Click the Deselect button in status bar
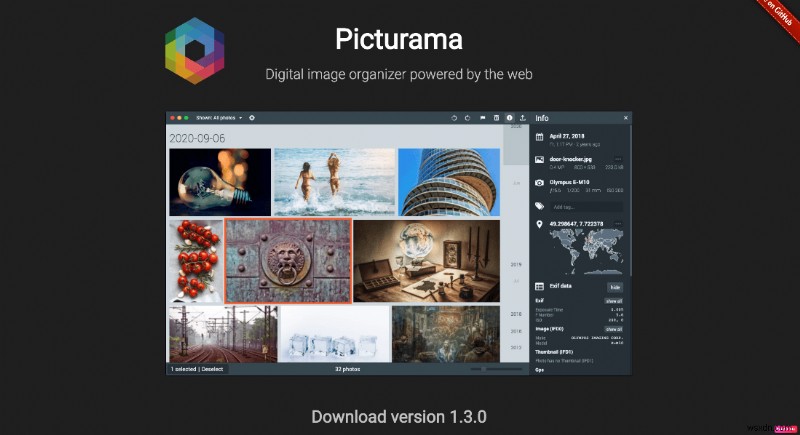Screen dimensions: 800x435 (212, 369)
